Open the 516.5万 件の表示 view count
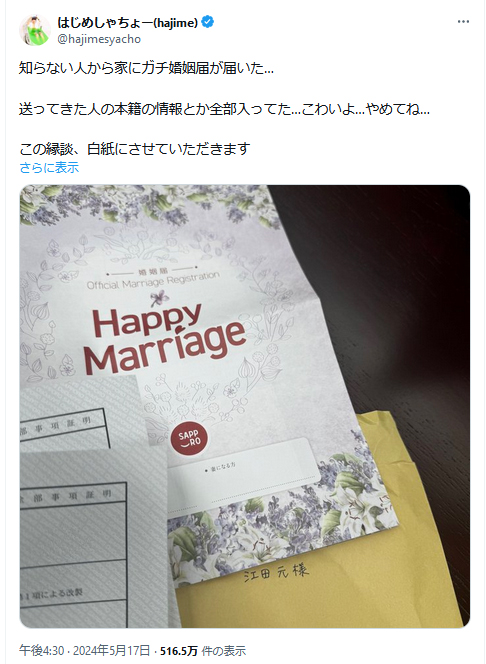486x664 pixels. click(x=203, y=650)
